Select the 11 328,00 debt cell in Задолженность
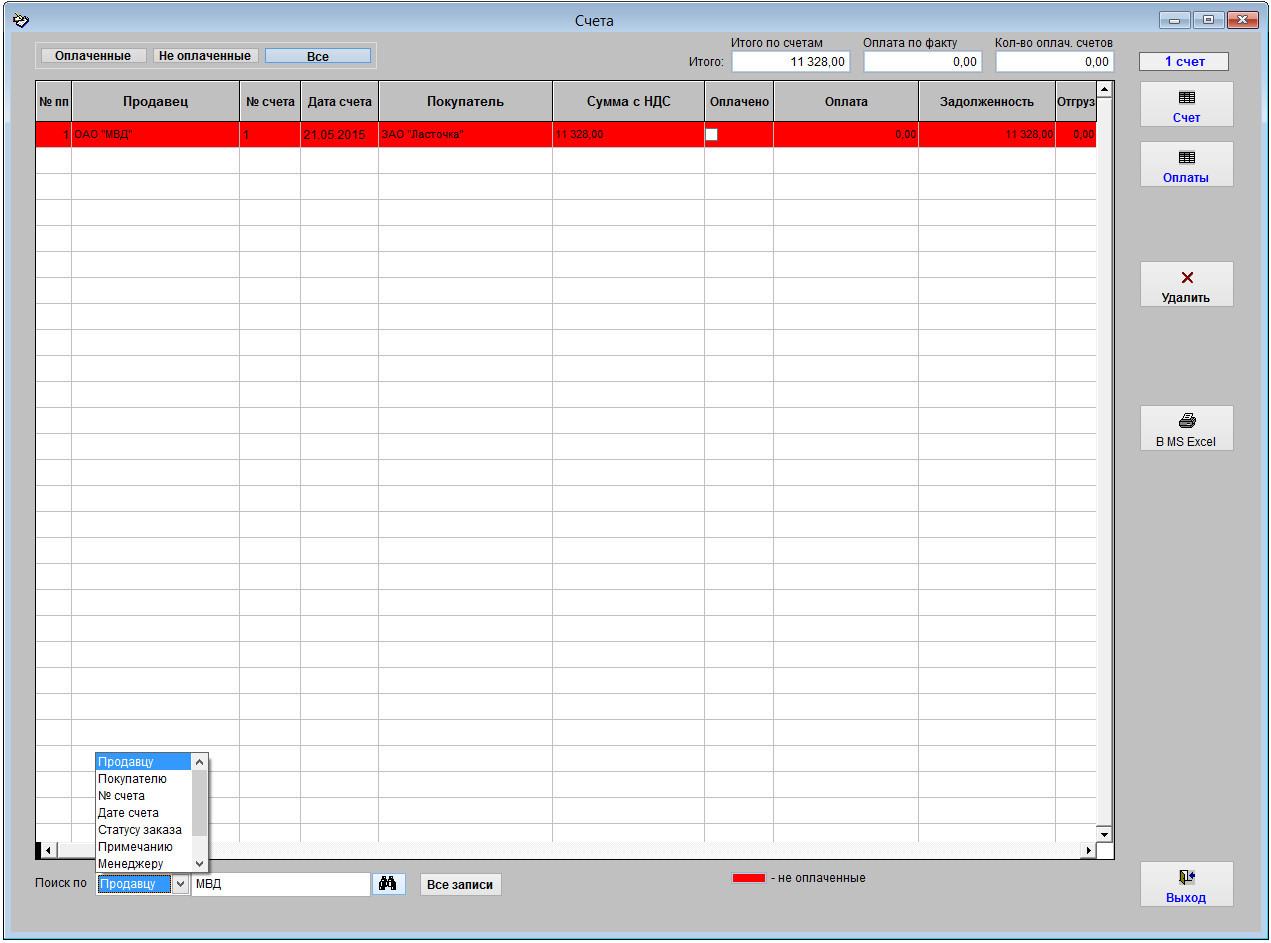 987,134
